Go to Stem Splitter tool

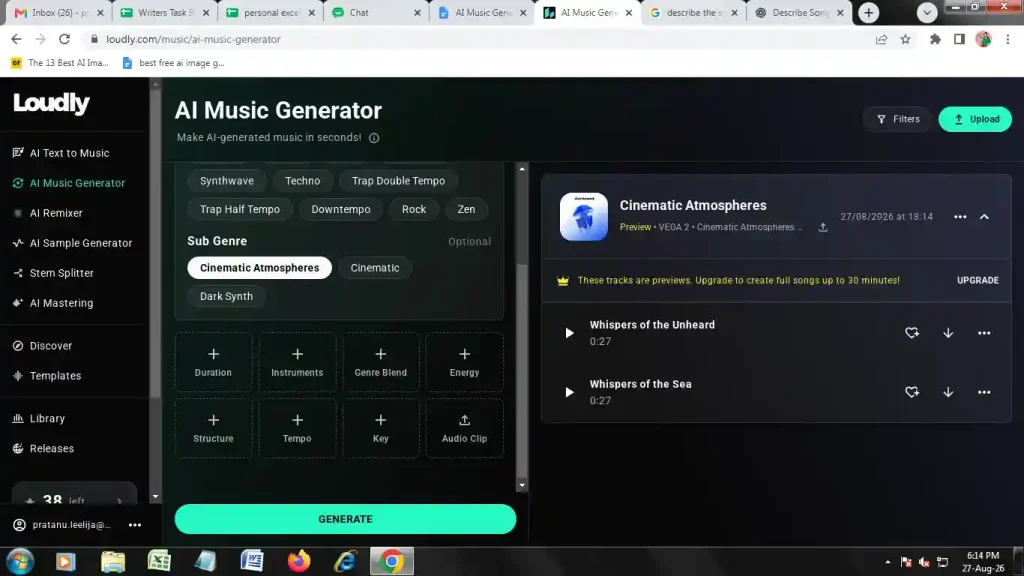tap(54, 273)
